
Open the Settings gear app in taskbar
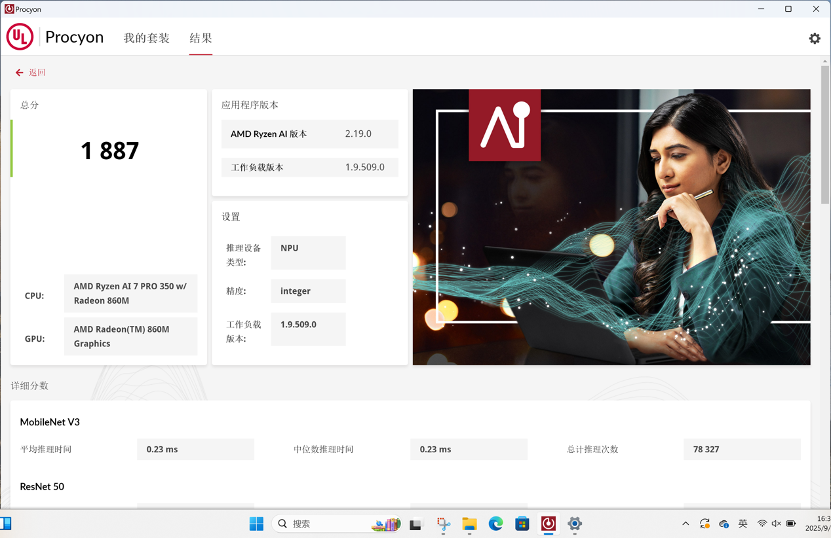574,523
